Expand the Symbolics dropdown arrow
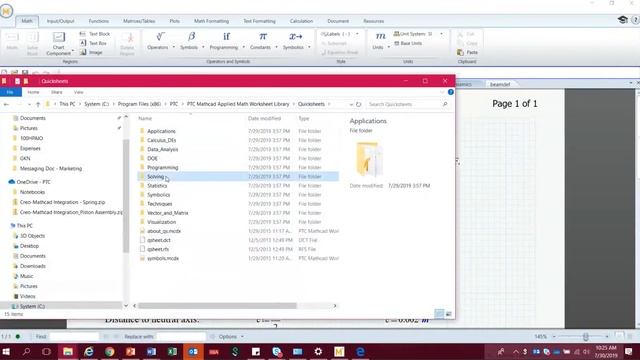The width and height of the screenshot is (640, 360). (309, 47)
